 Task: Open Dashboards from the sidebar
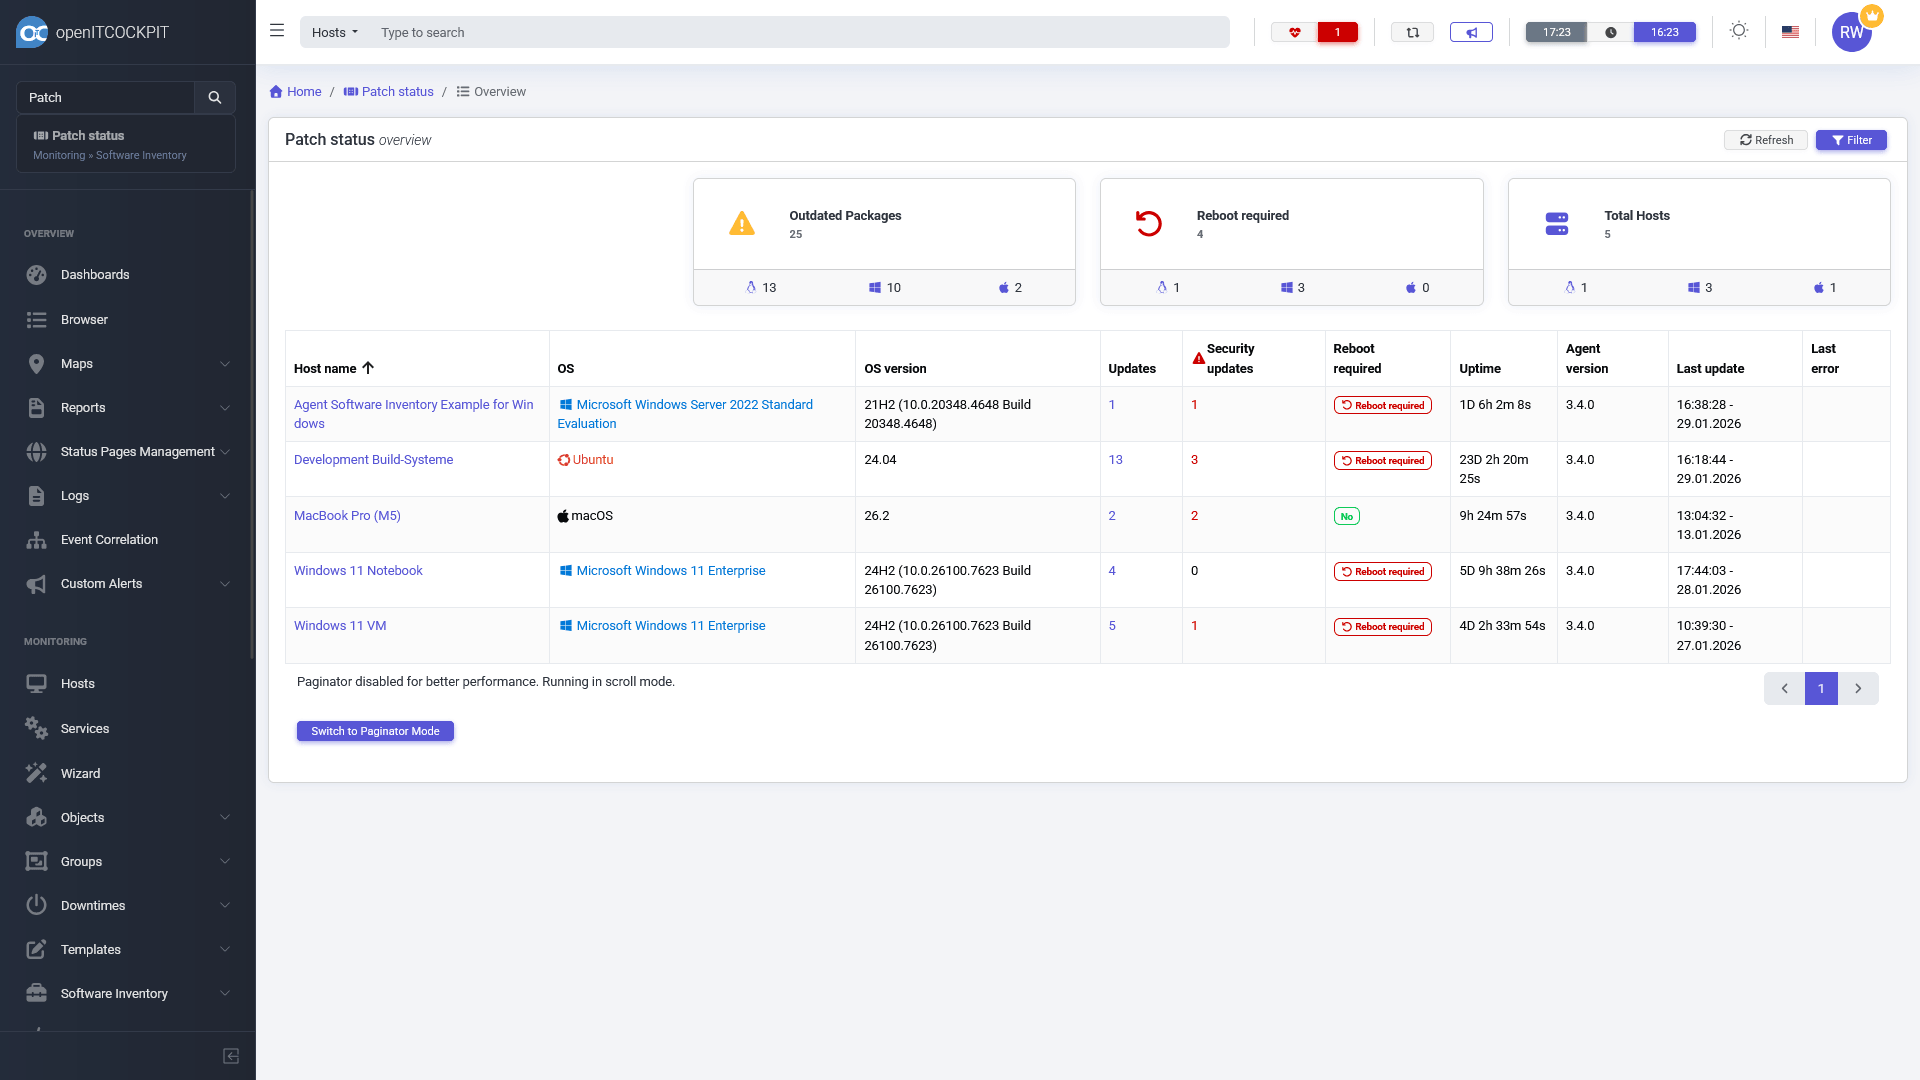pyautogui.click(x=95, y=275)
